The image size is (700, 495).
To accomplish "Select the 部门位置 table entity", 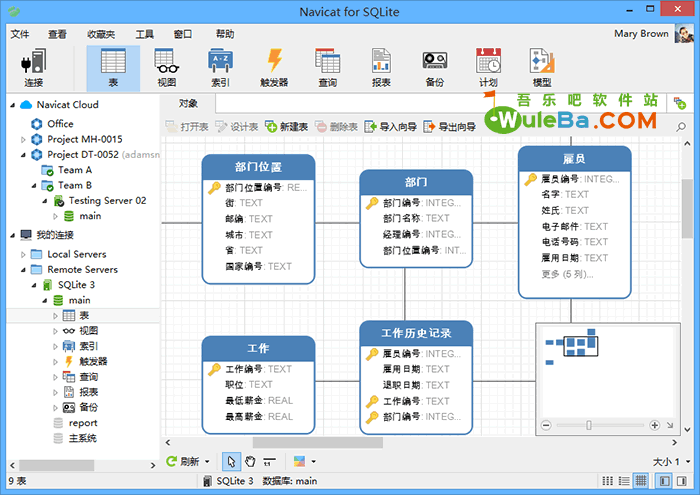I will (258, 220).
